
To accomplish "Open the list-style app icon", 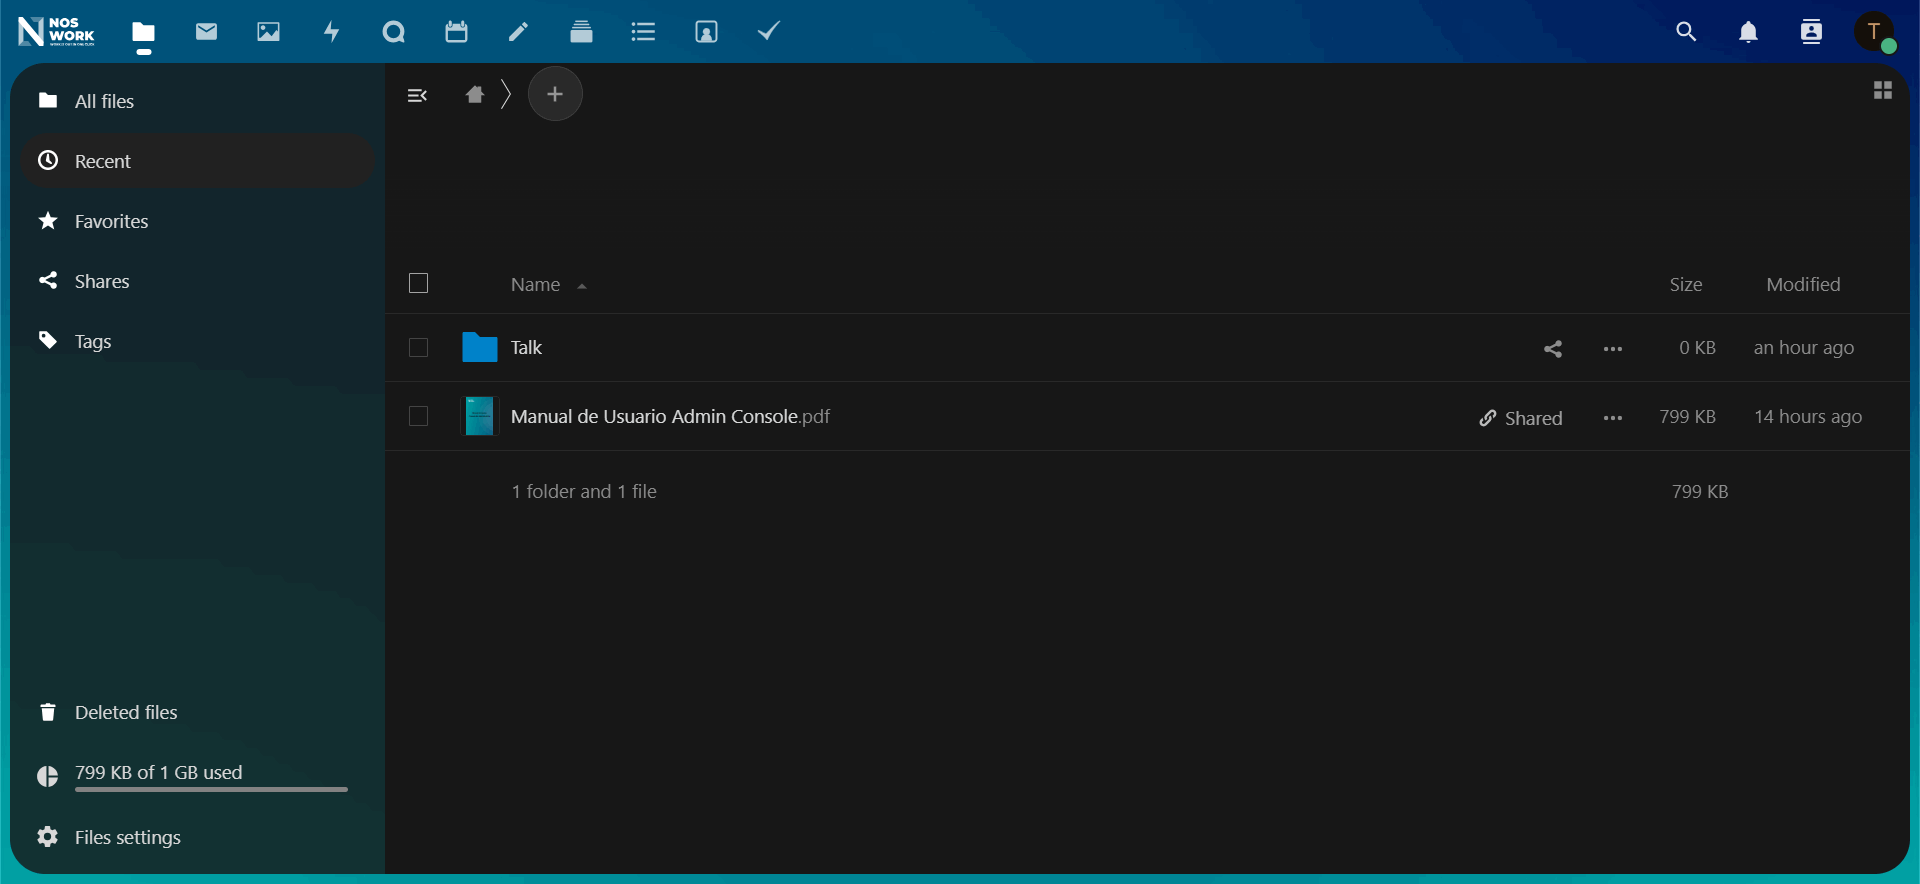I will (643, 32).
